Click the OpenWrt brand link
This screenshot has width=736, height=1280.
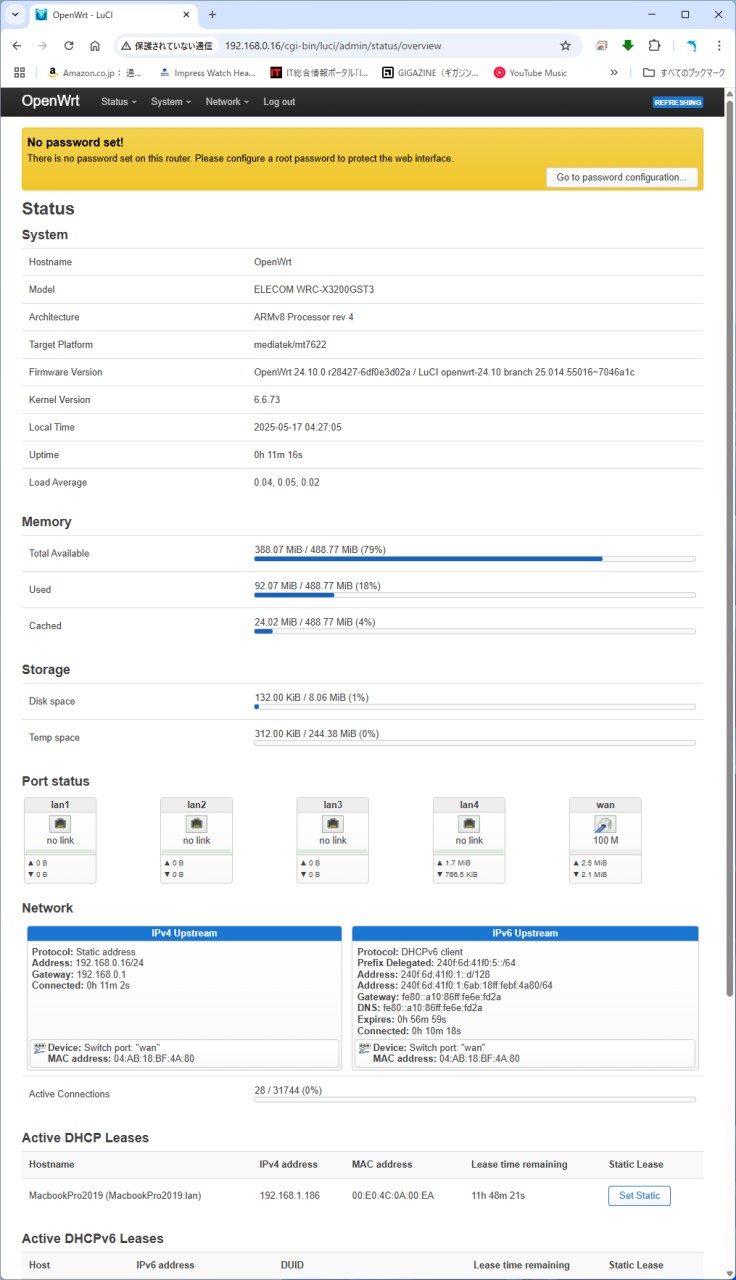tap(53, 101)
